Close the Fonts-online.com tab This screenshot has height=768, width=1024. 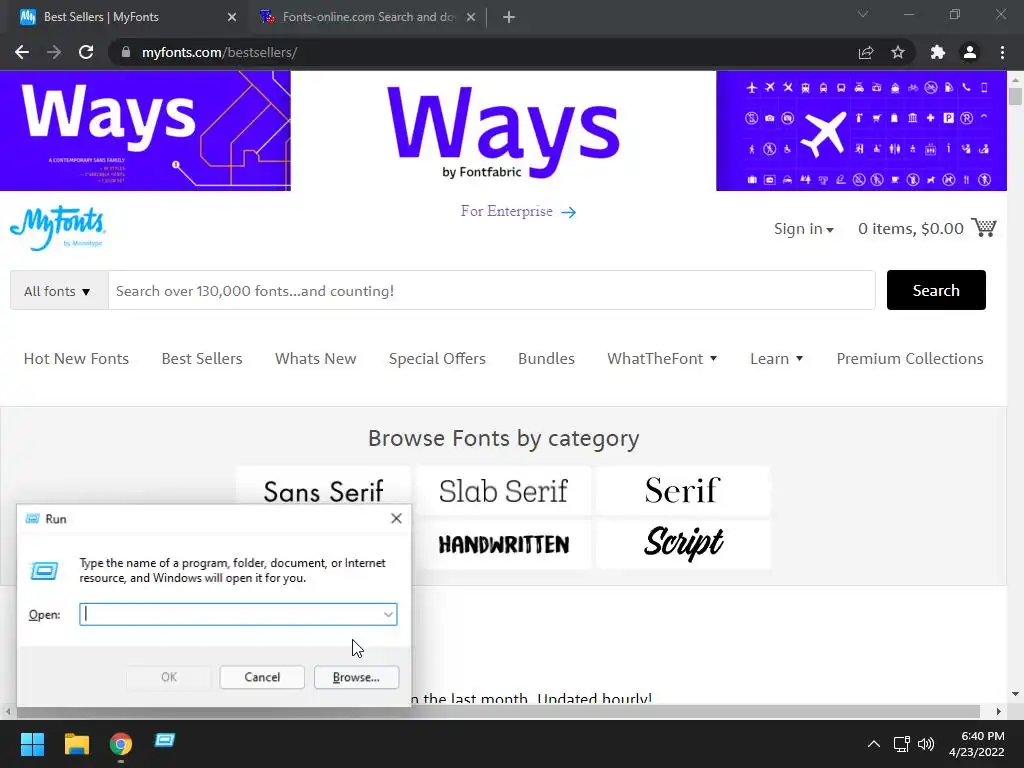pos(471,17)
